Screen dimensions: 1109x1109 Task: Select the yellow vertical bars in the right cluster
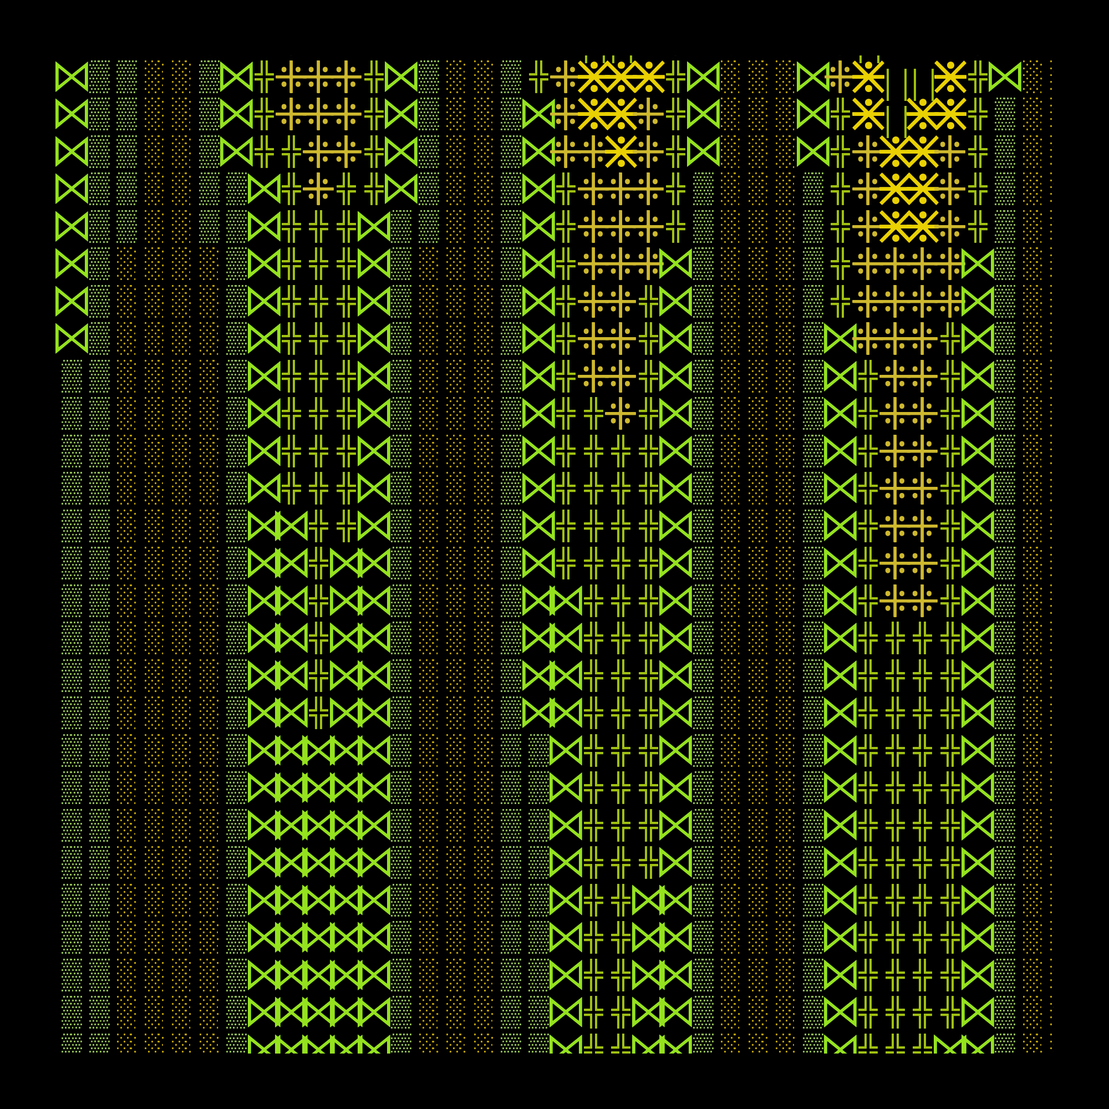[x=909, y=85]
